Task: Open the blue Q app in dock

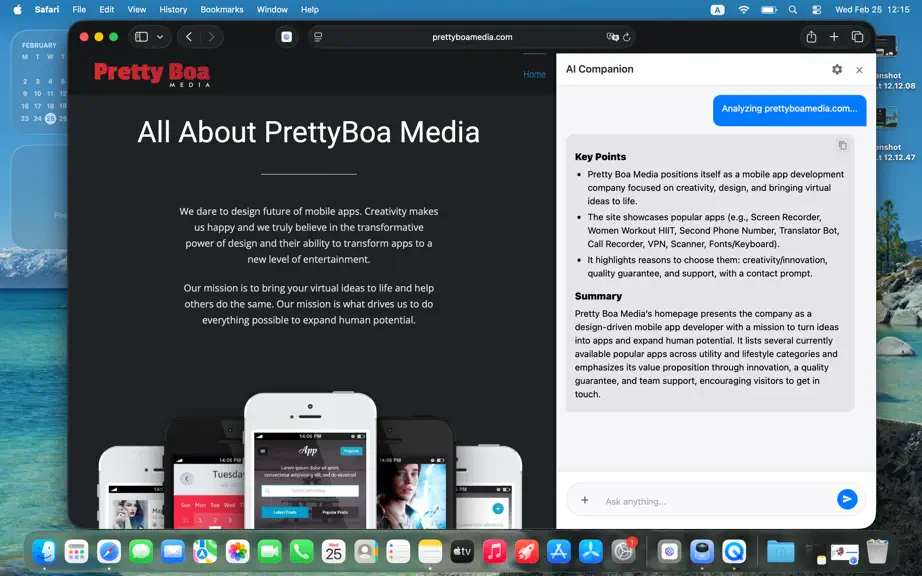Action: pos(734,551)
